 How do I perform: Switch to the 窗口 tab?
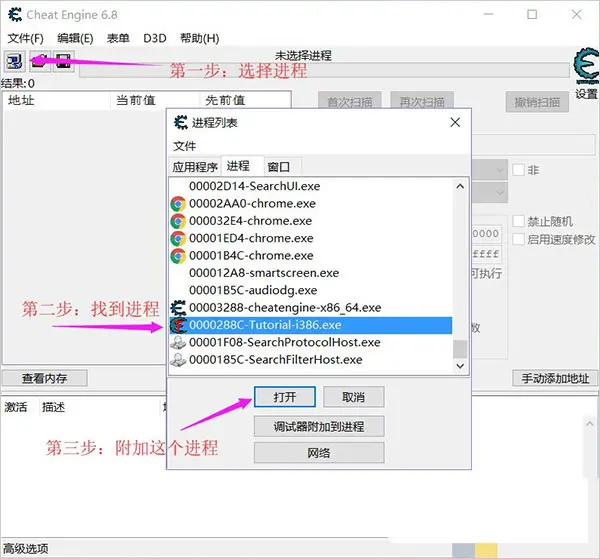click(279, 166)
